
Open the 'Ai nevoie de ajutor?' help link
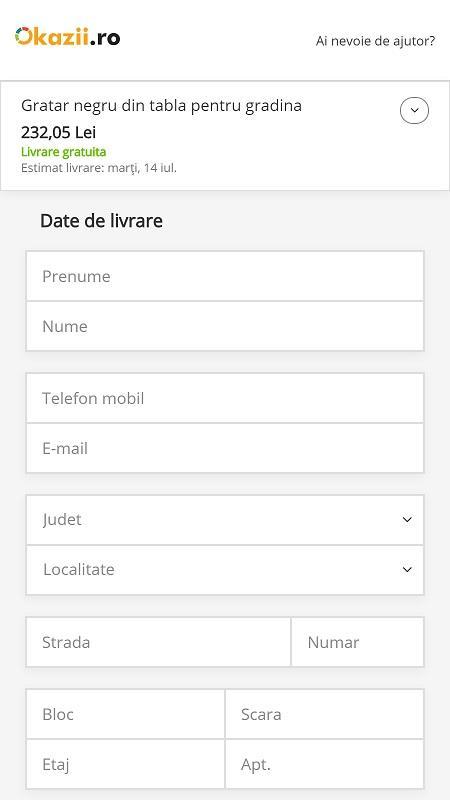(376, 41)
